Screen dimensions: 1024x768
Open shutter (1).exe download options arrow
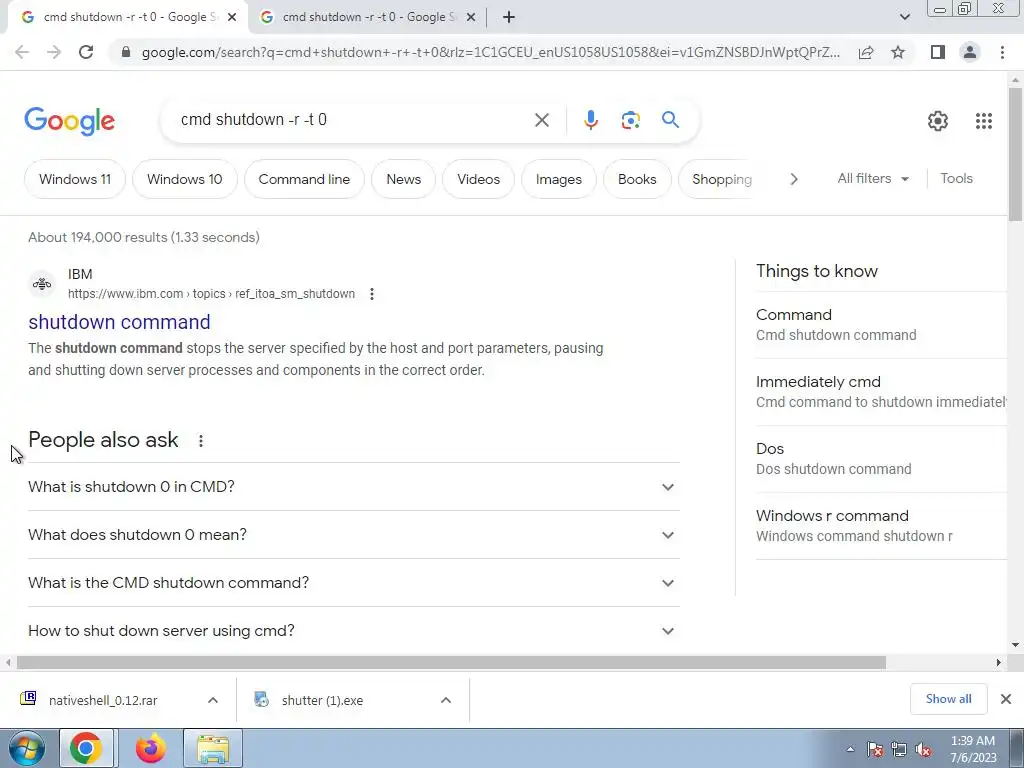446,700
